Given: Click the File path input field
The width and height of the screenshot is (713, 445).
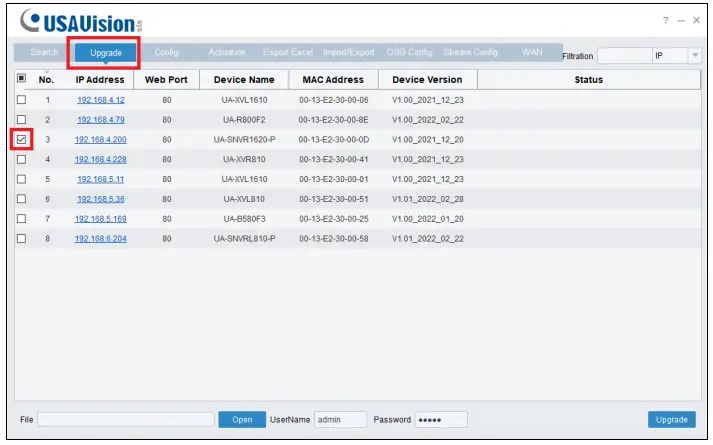Looking at the screenshot, I should click(126, 420).
